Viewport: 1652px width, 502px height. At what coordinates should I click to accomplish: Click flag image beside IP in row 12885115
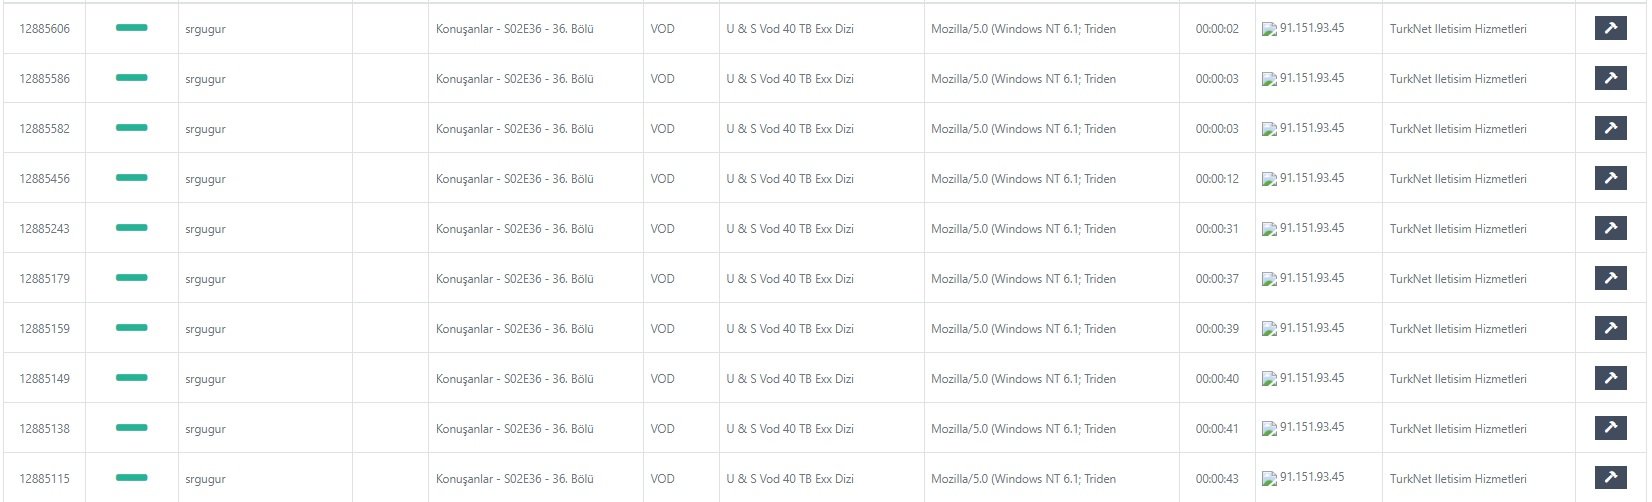pos(1269,479)
